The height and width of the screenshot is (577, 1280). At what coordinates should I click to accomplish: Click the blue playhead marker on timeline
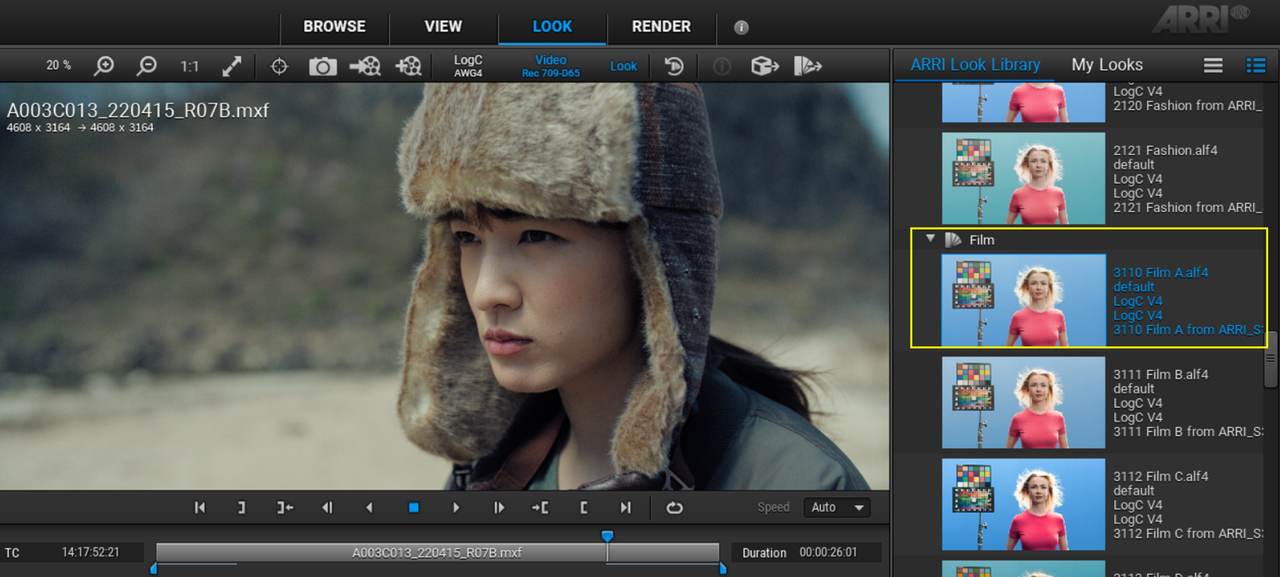coord(607,536)
